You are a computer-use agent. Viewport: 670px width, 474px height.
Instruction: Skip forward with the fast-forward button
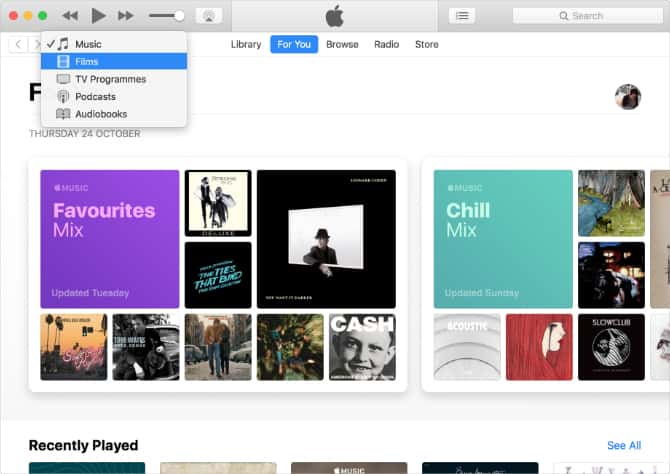[x=126, y=16]
